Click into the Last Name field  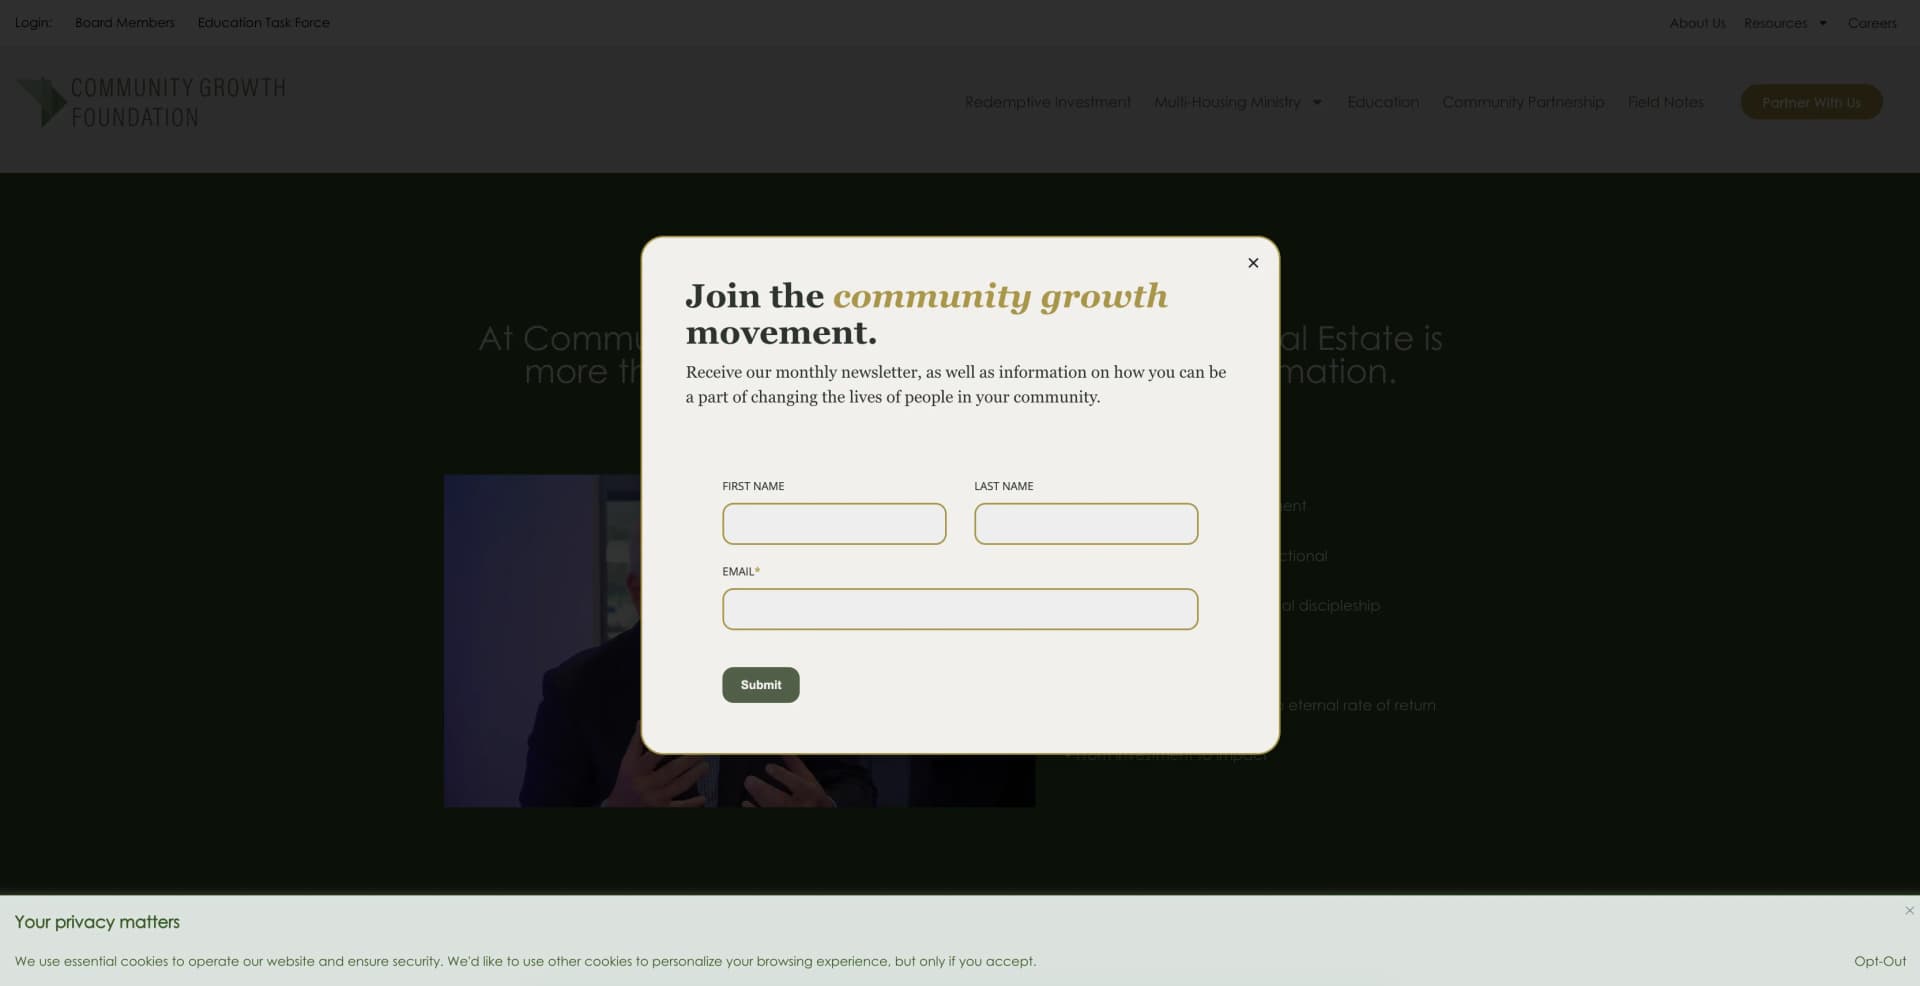[1086, 524]
